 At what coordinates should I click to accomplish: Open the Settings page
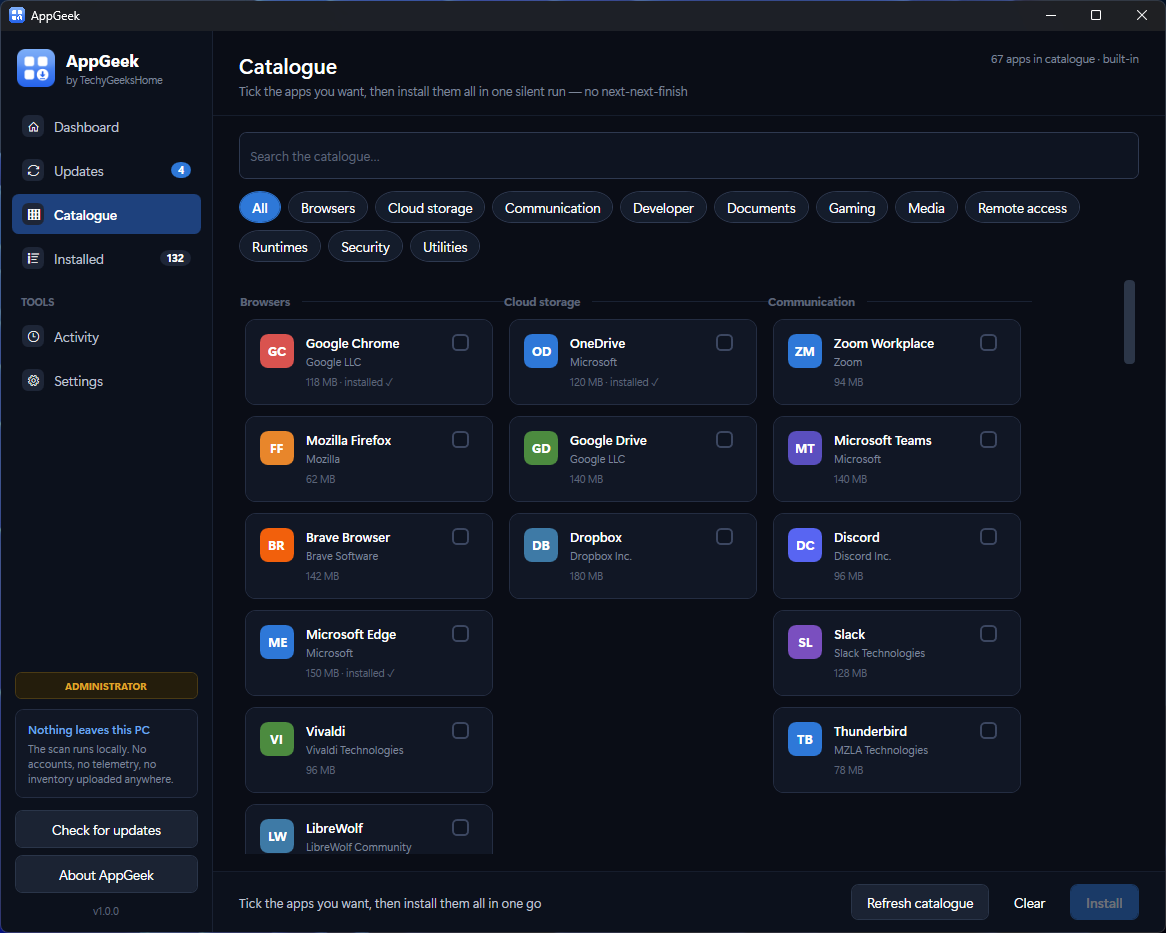pos(106,381)
